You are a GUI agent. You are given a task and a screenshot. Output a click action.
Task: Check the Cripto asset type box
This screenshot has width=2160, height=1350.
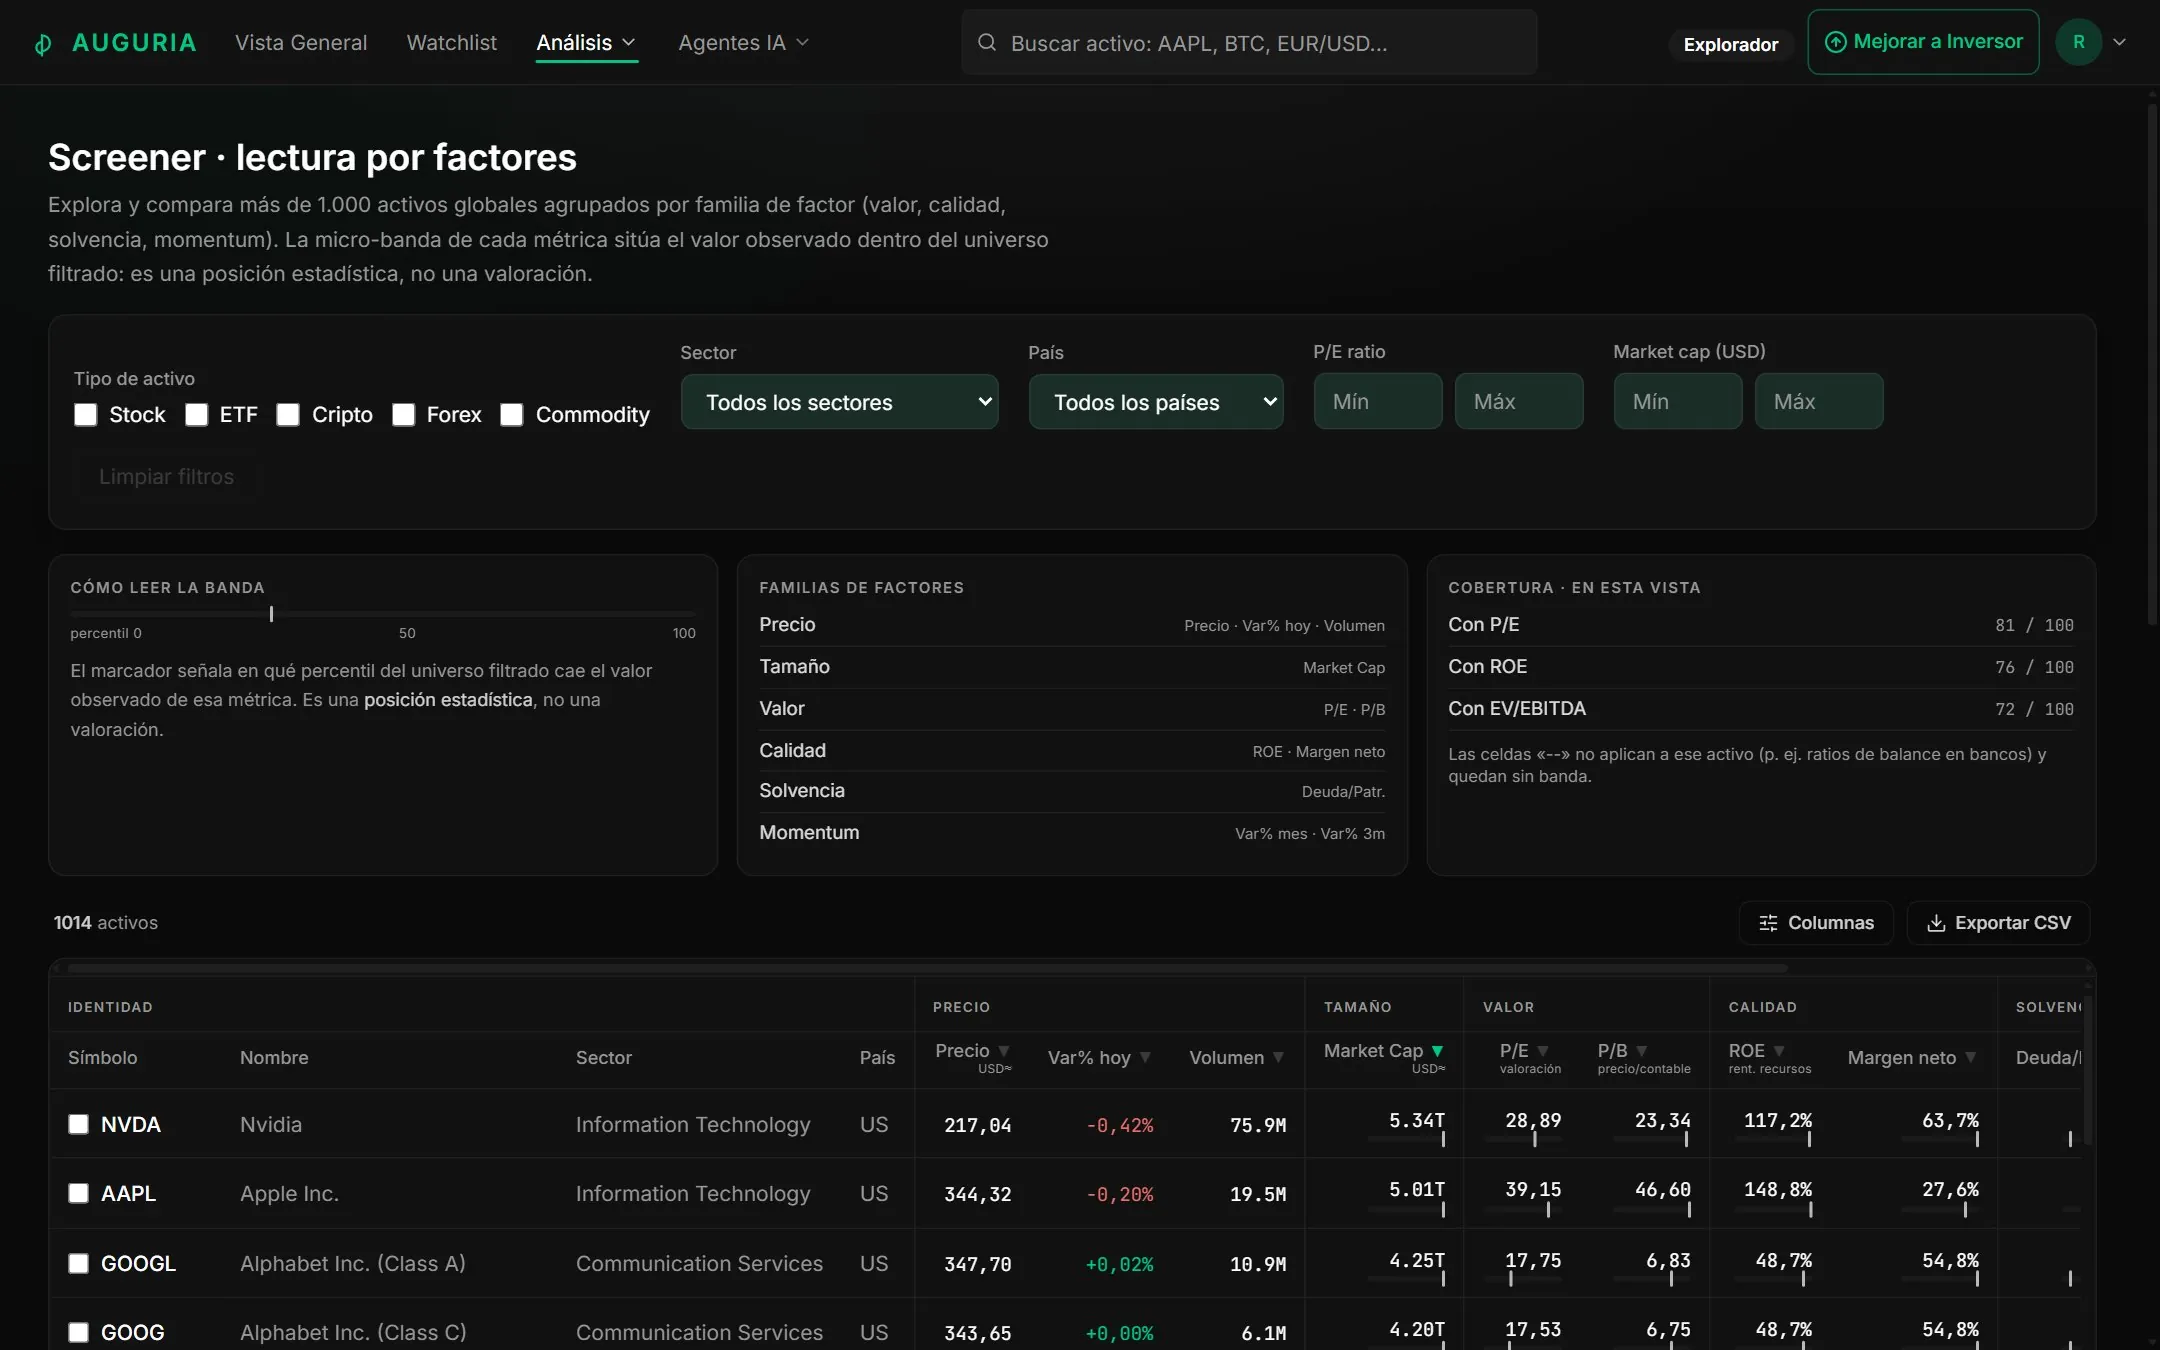pyautogui.click(x=288, y=415)
